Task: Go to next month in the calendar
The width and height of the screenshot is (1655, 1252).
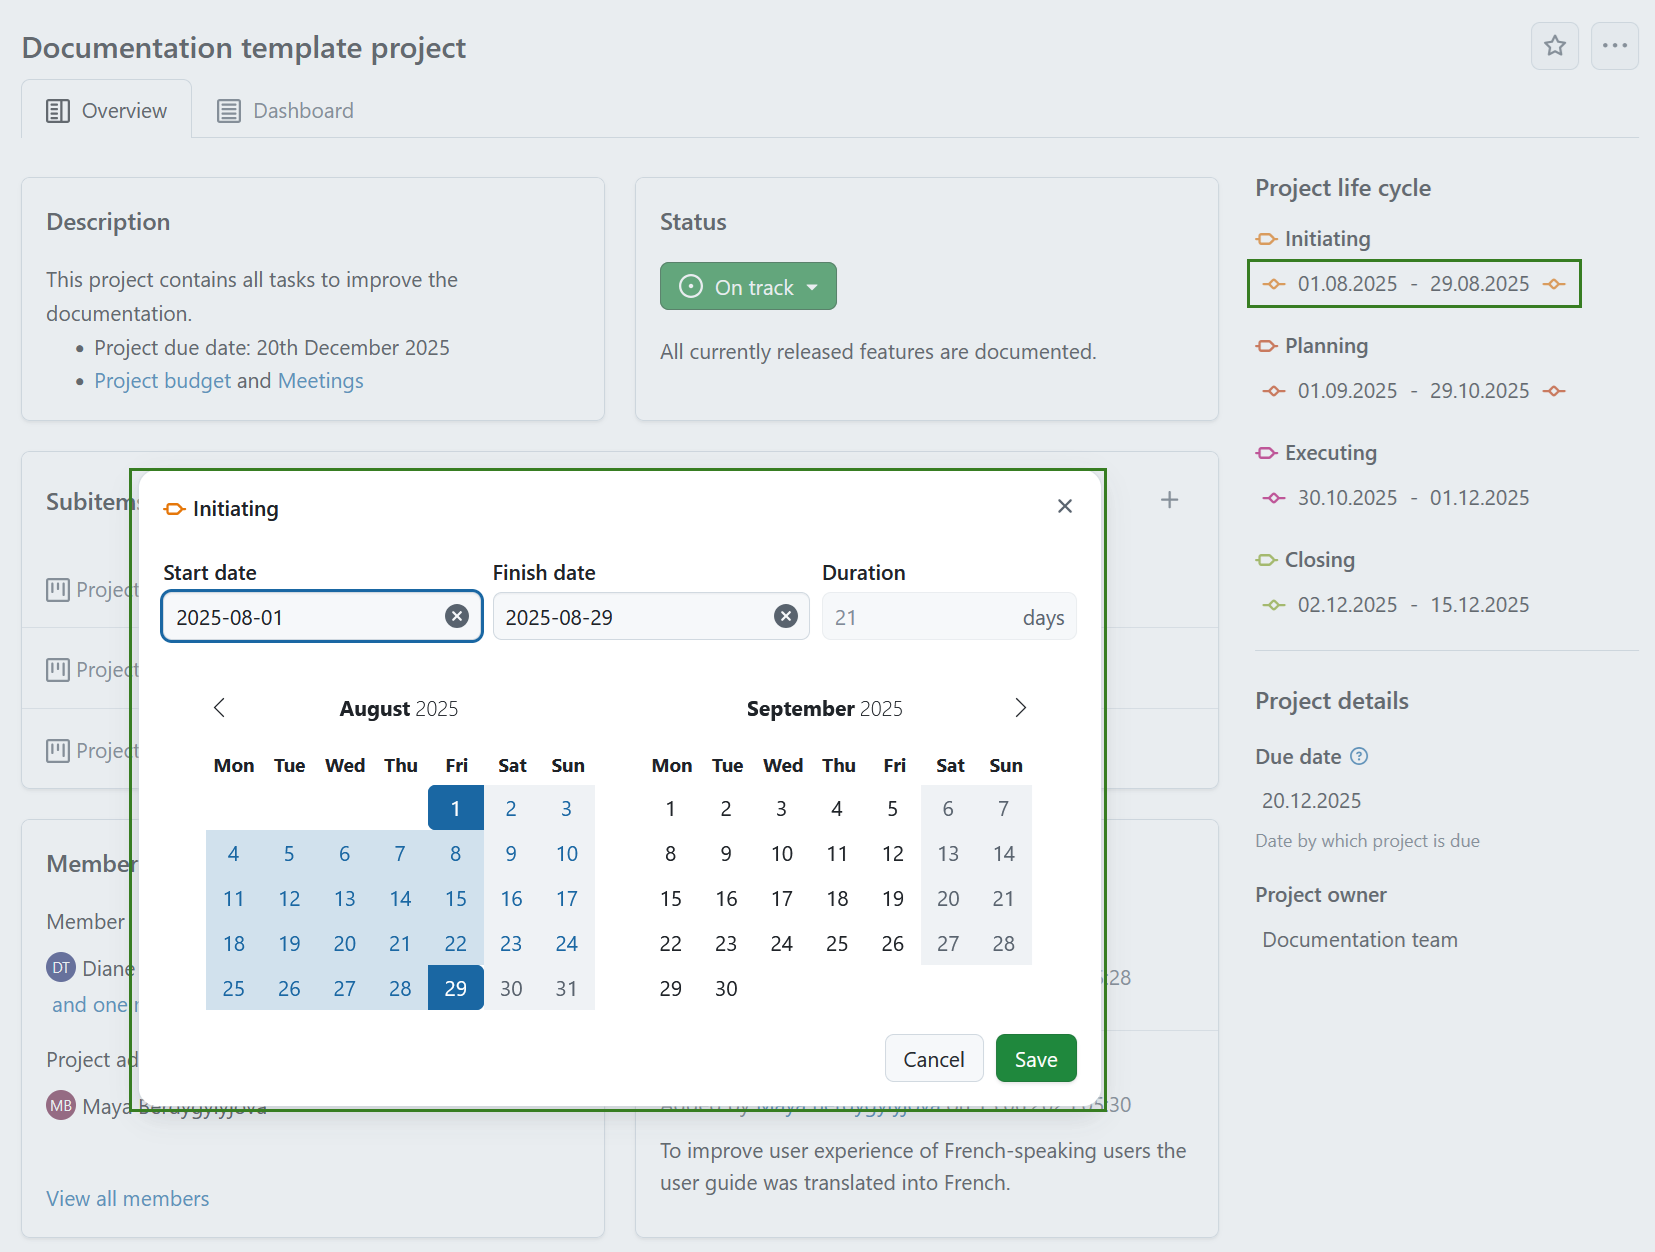Action: pos(1021,707)
